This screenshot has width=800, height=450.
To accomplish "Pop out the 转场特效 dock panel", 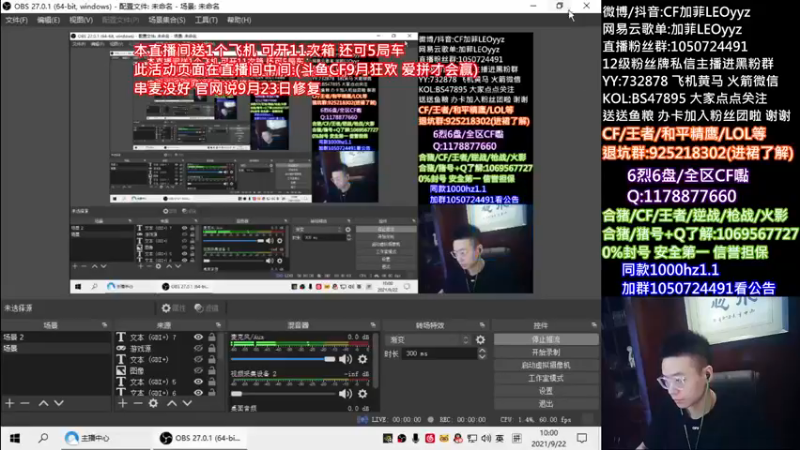I will click(482, 325).
